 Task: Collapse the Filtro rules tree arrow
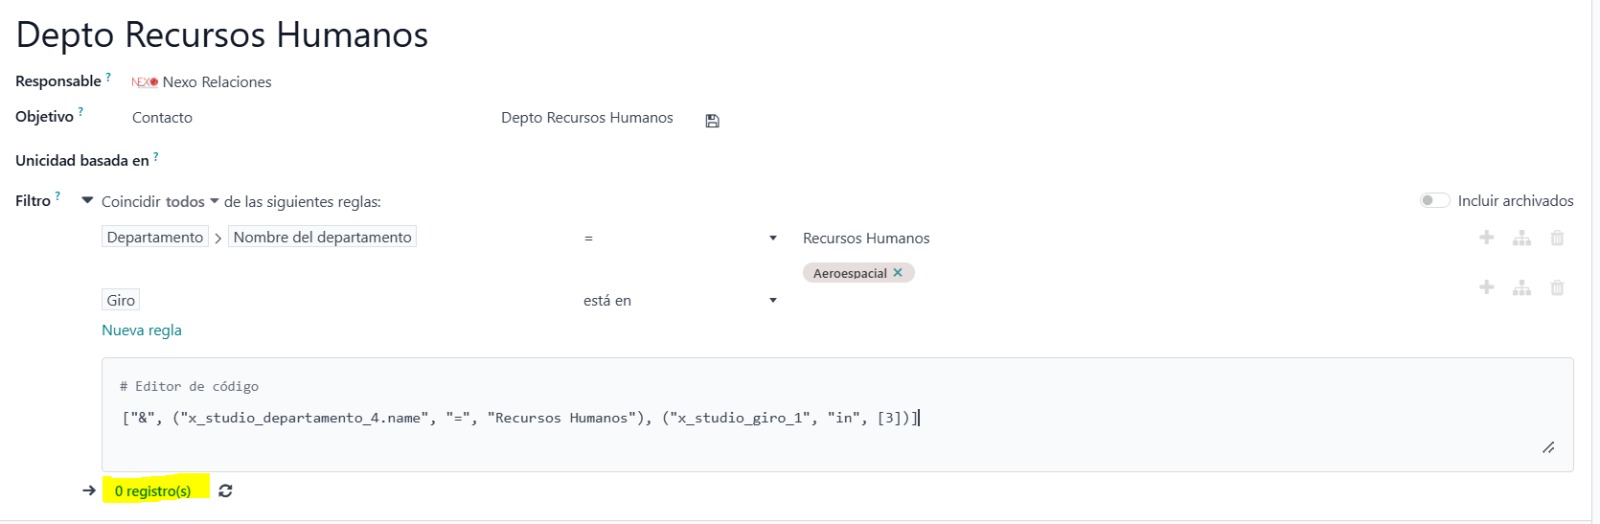pyautogui.click(x=87, y=201)
